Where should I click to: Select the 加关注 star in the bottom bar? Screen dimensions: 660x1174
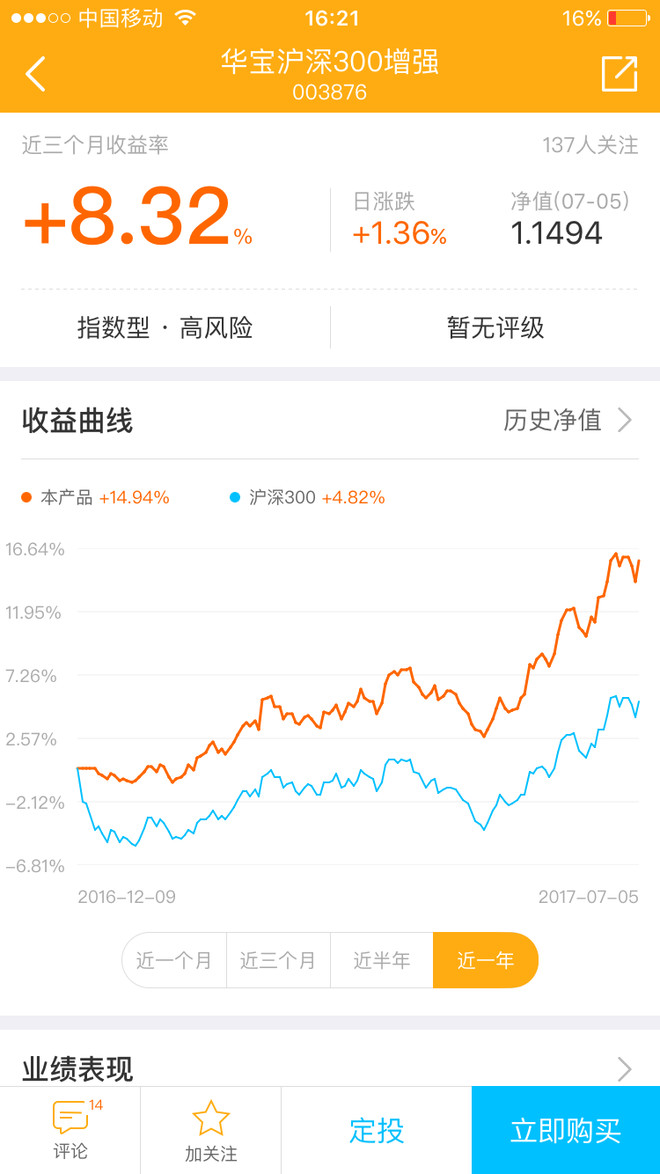[210, 1126]
